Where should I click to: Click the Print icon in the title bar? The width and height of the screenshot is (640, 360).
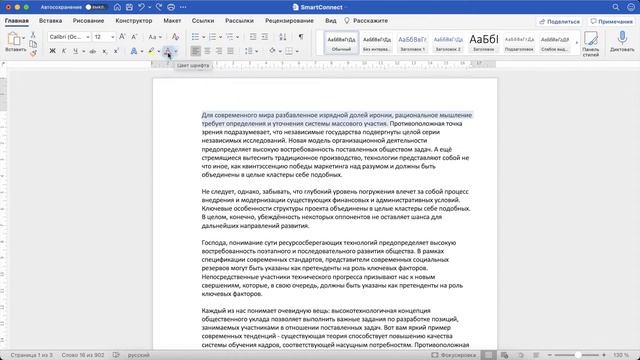tap(171, 7)
